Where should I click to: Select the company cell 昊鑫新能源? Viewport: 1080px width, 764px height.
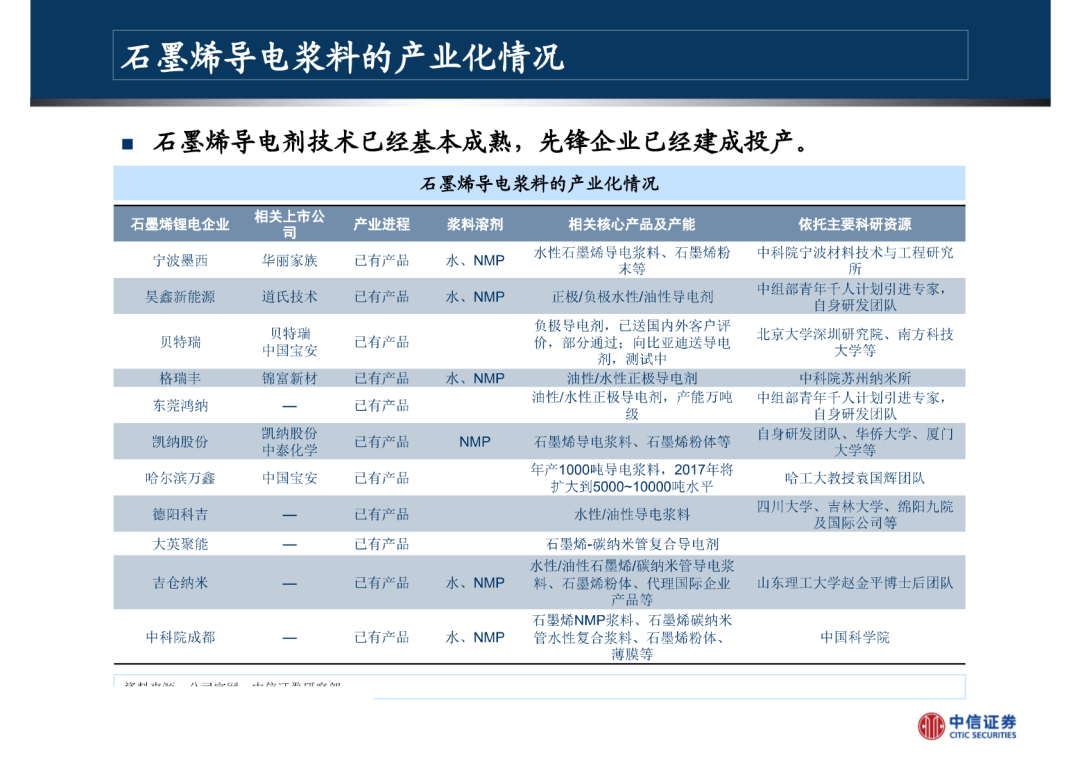point(180,297)
